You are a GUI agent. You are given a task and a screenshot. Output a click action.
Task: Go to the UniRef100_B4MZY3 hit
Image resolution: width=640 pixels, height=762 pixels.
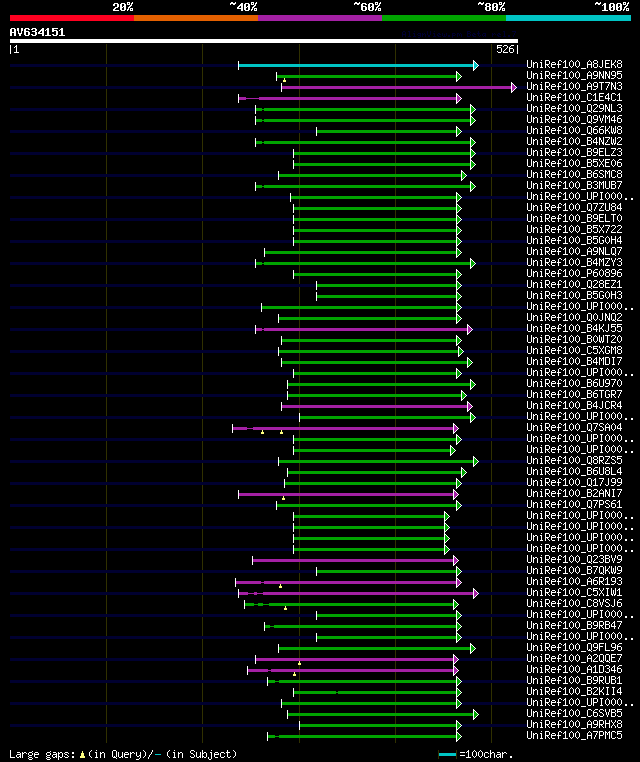pos(574,262)
